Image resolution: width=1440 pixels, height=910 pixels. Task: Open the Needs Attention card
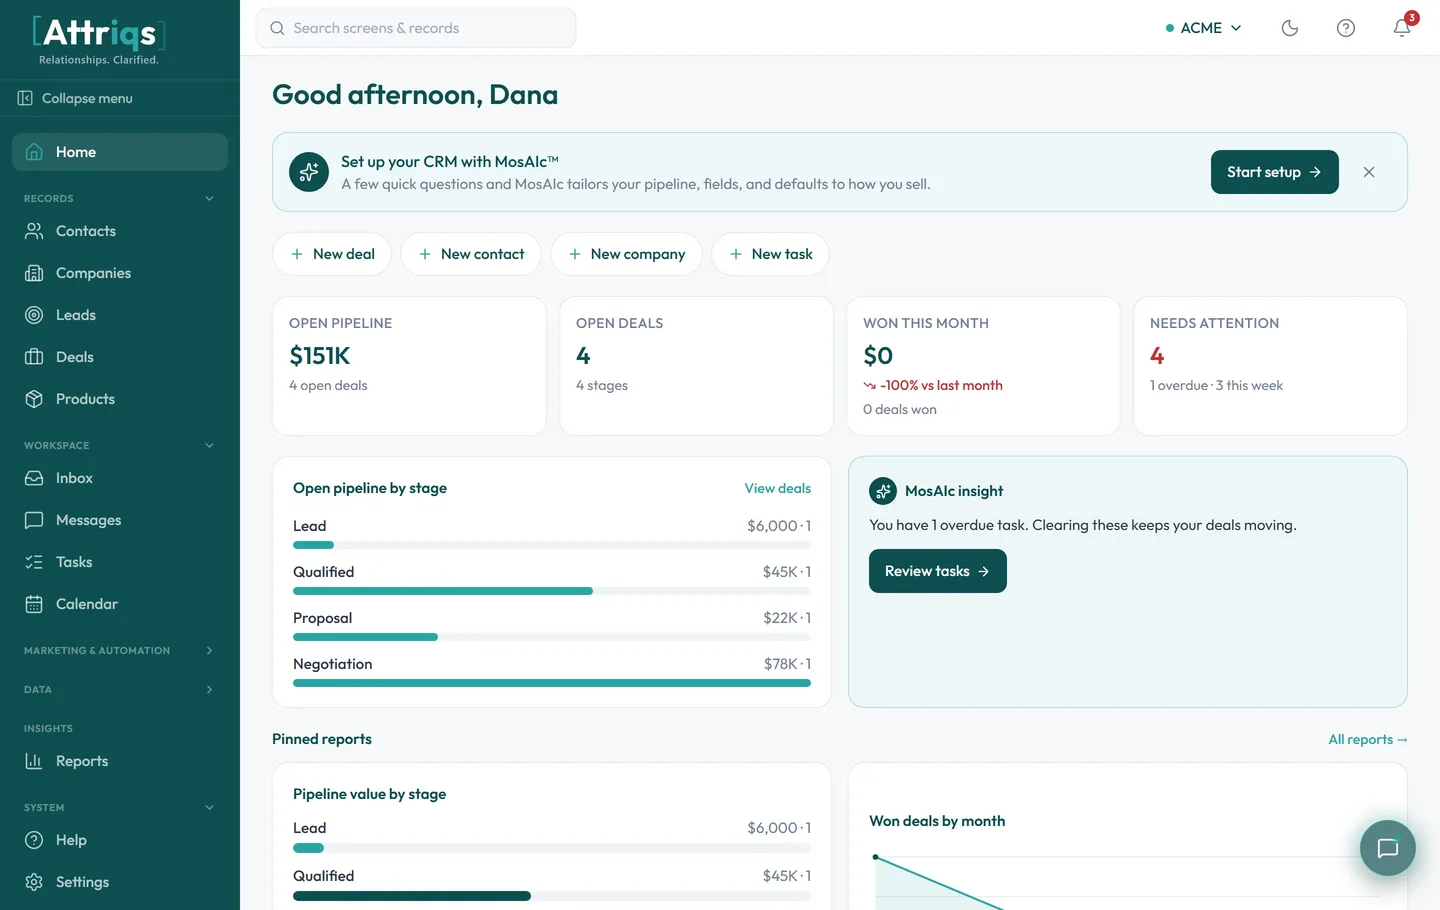tap(1270, 366)
